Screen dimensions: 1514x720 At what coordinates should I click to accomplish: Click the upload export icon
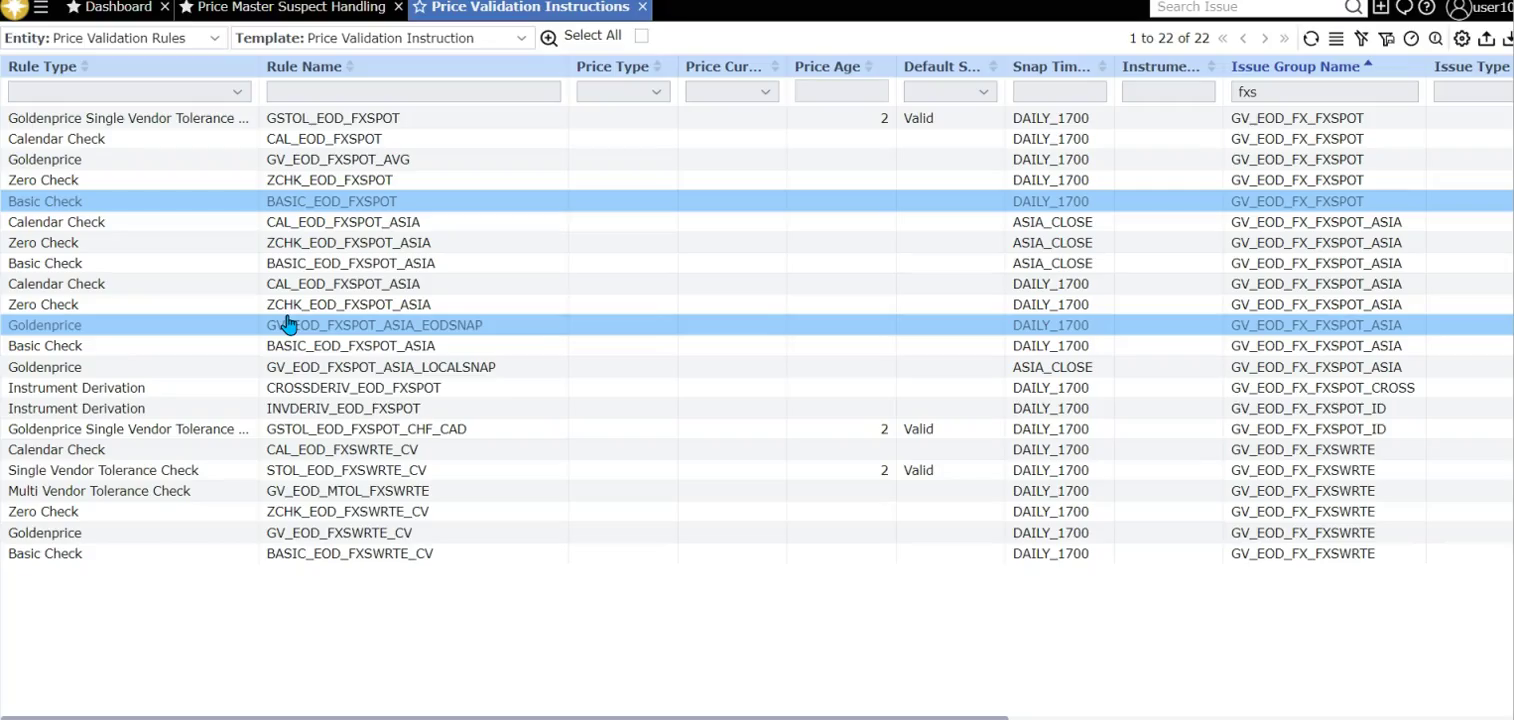click(1487, 39)
